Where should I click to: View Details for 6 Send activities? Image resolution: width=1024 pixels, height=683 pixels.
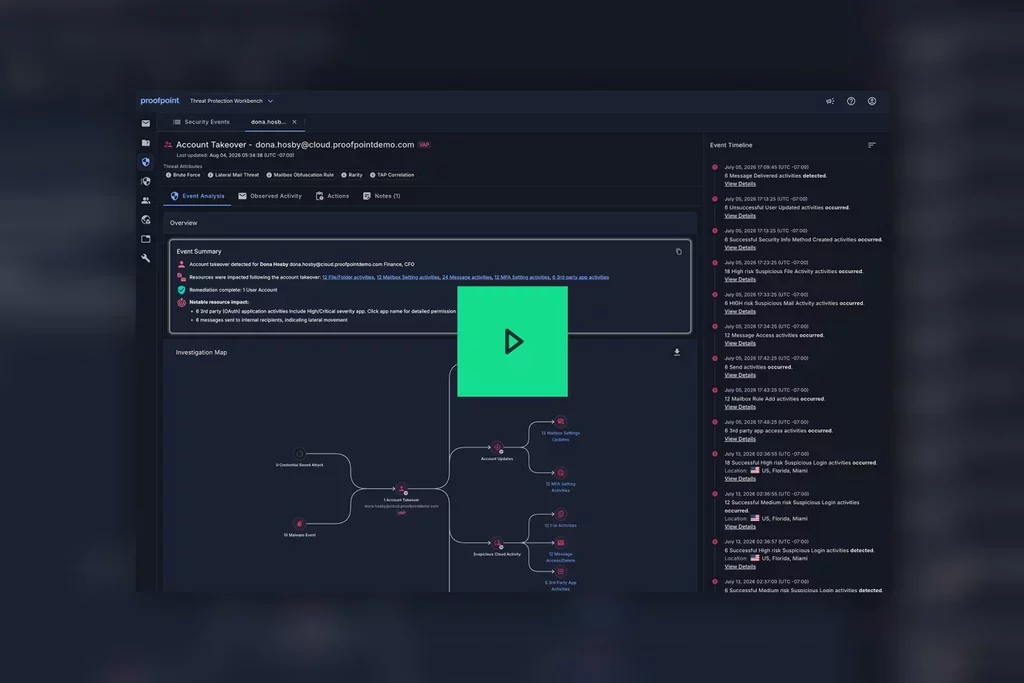740,375
